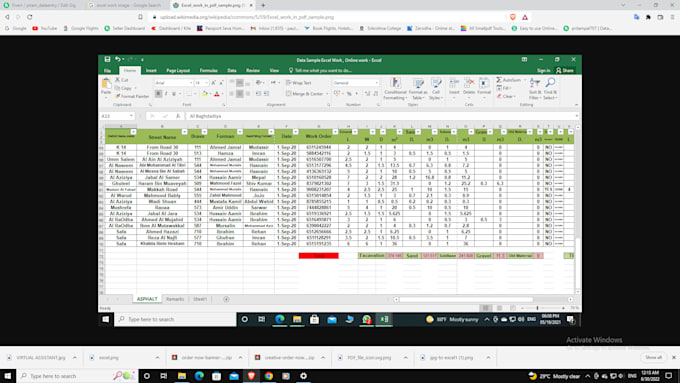Click the Format cells icon in Cells group

[484, 83]
